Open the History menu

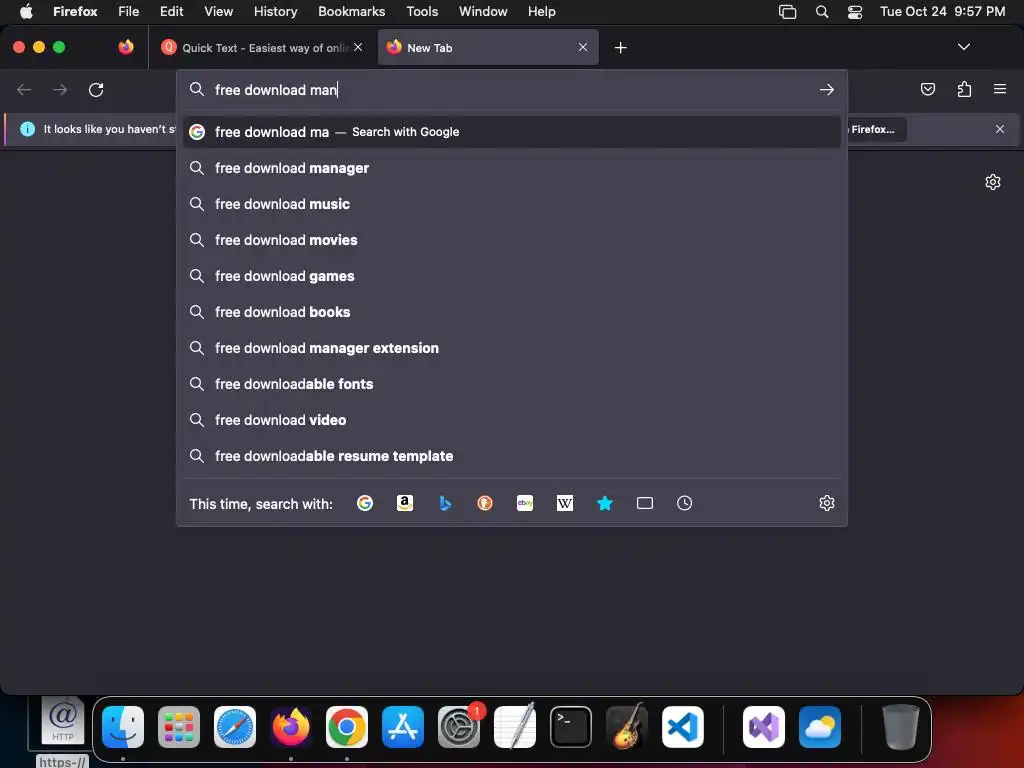click(x=275, y=11)
